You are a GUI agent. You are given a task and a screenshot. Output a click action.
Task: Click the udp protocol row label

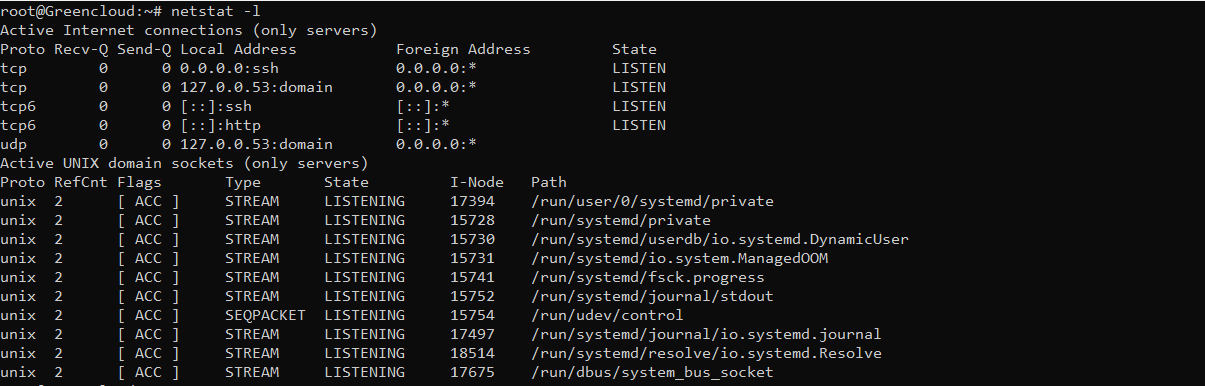13,144
